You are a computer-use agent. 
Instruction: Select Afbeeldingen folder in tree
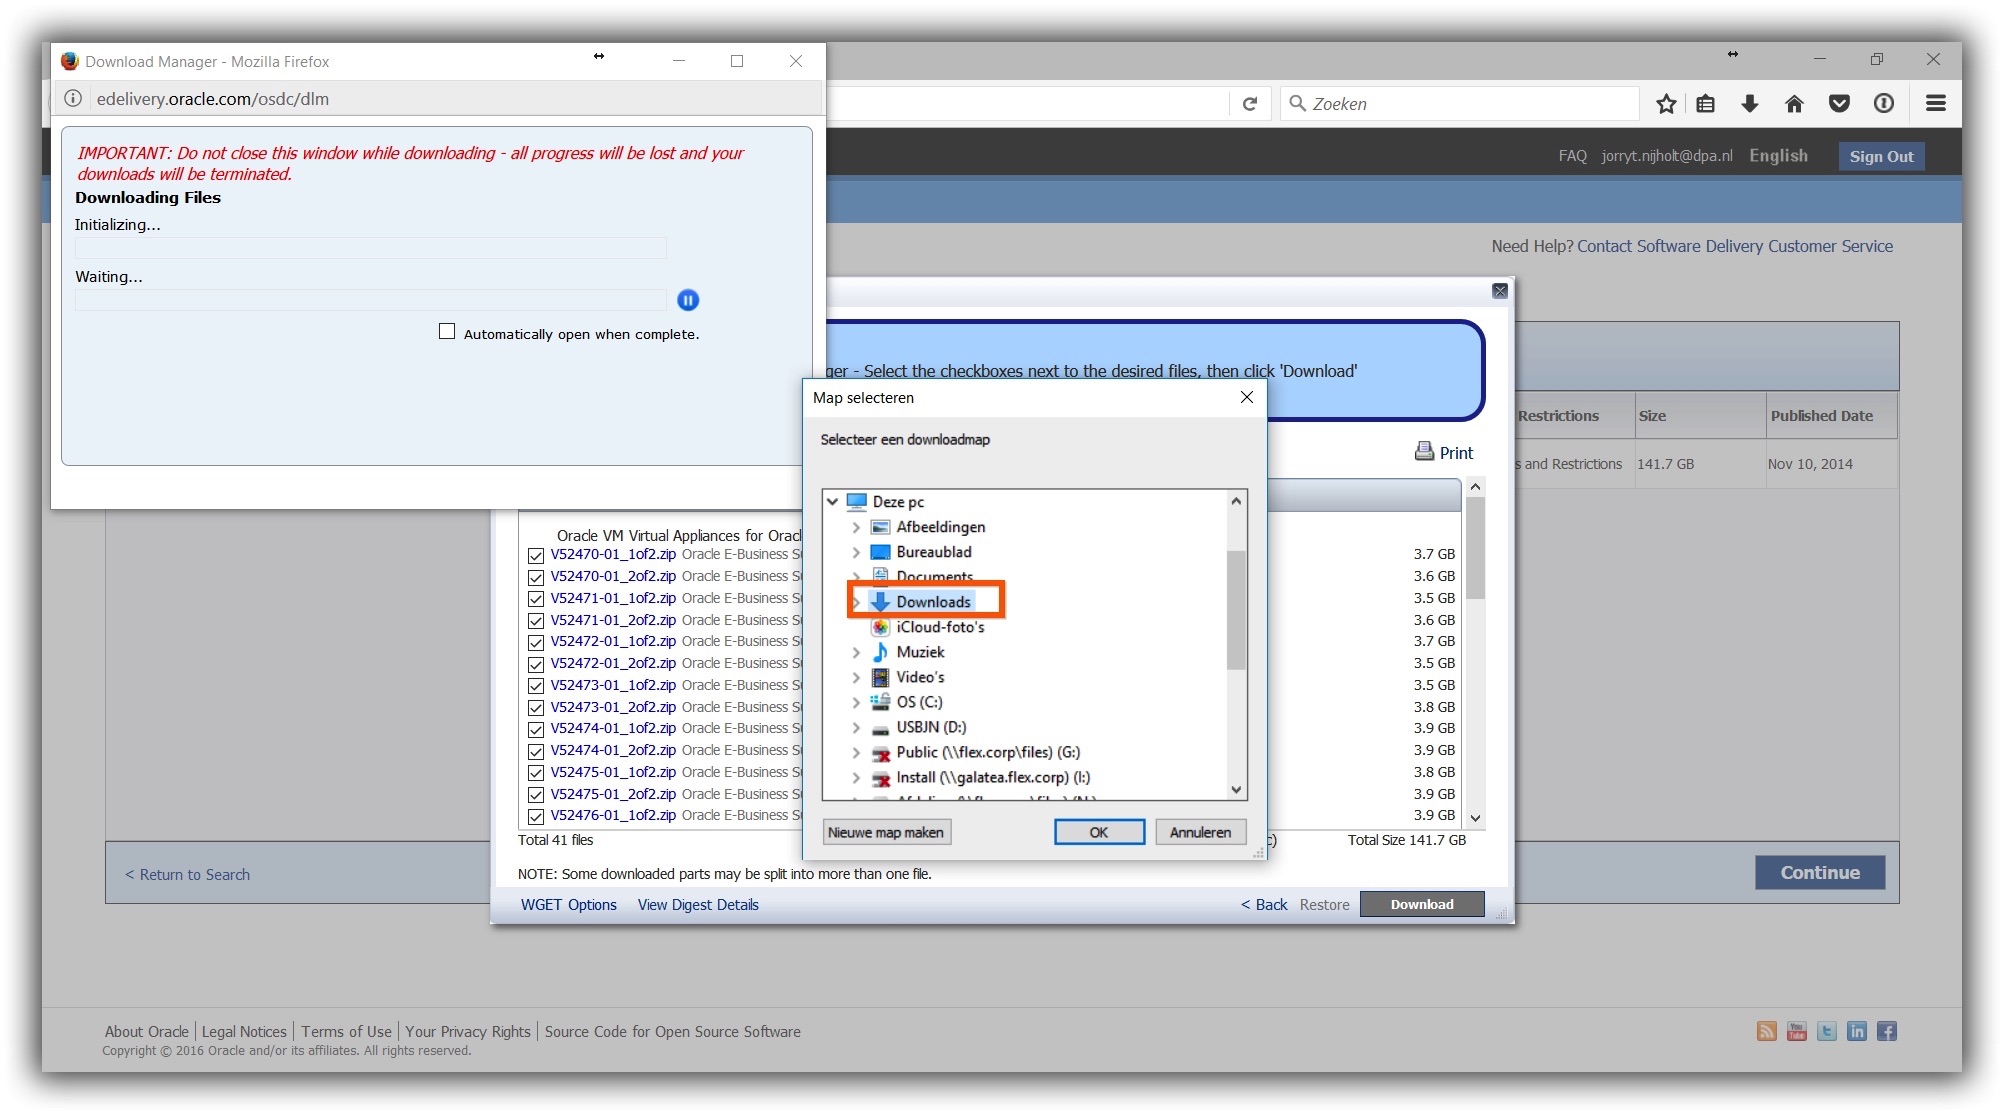(x=940, y=527)
